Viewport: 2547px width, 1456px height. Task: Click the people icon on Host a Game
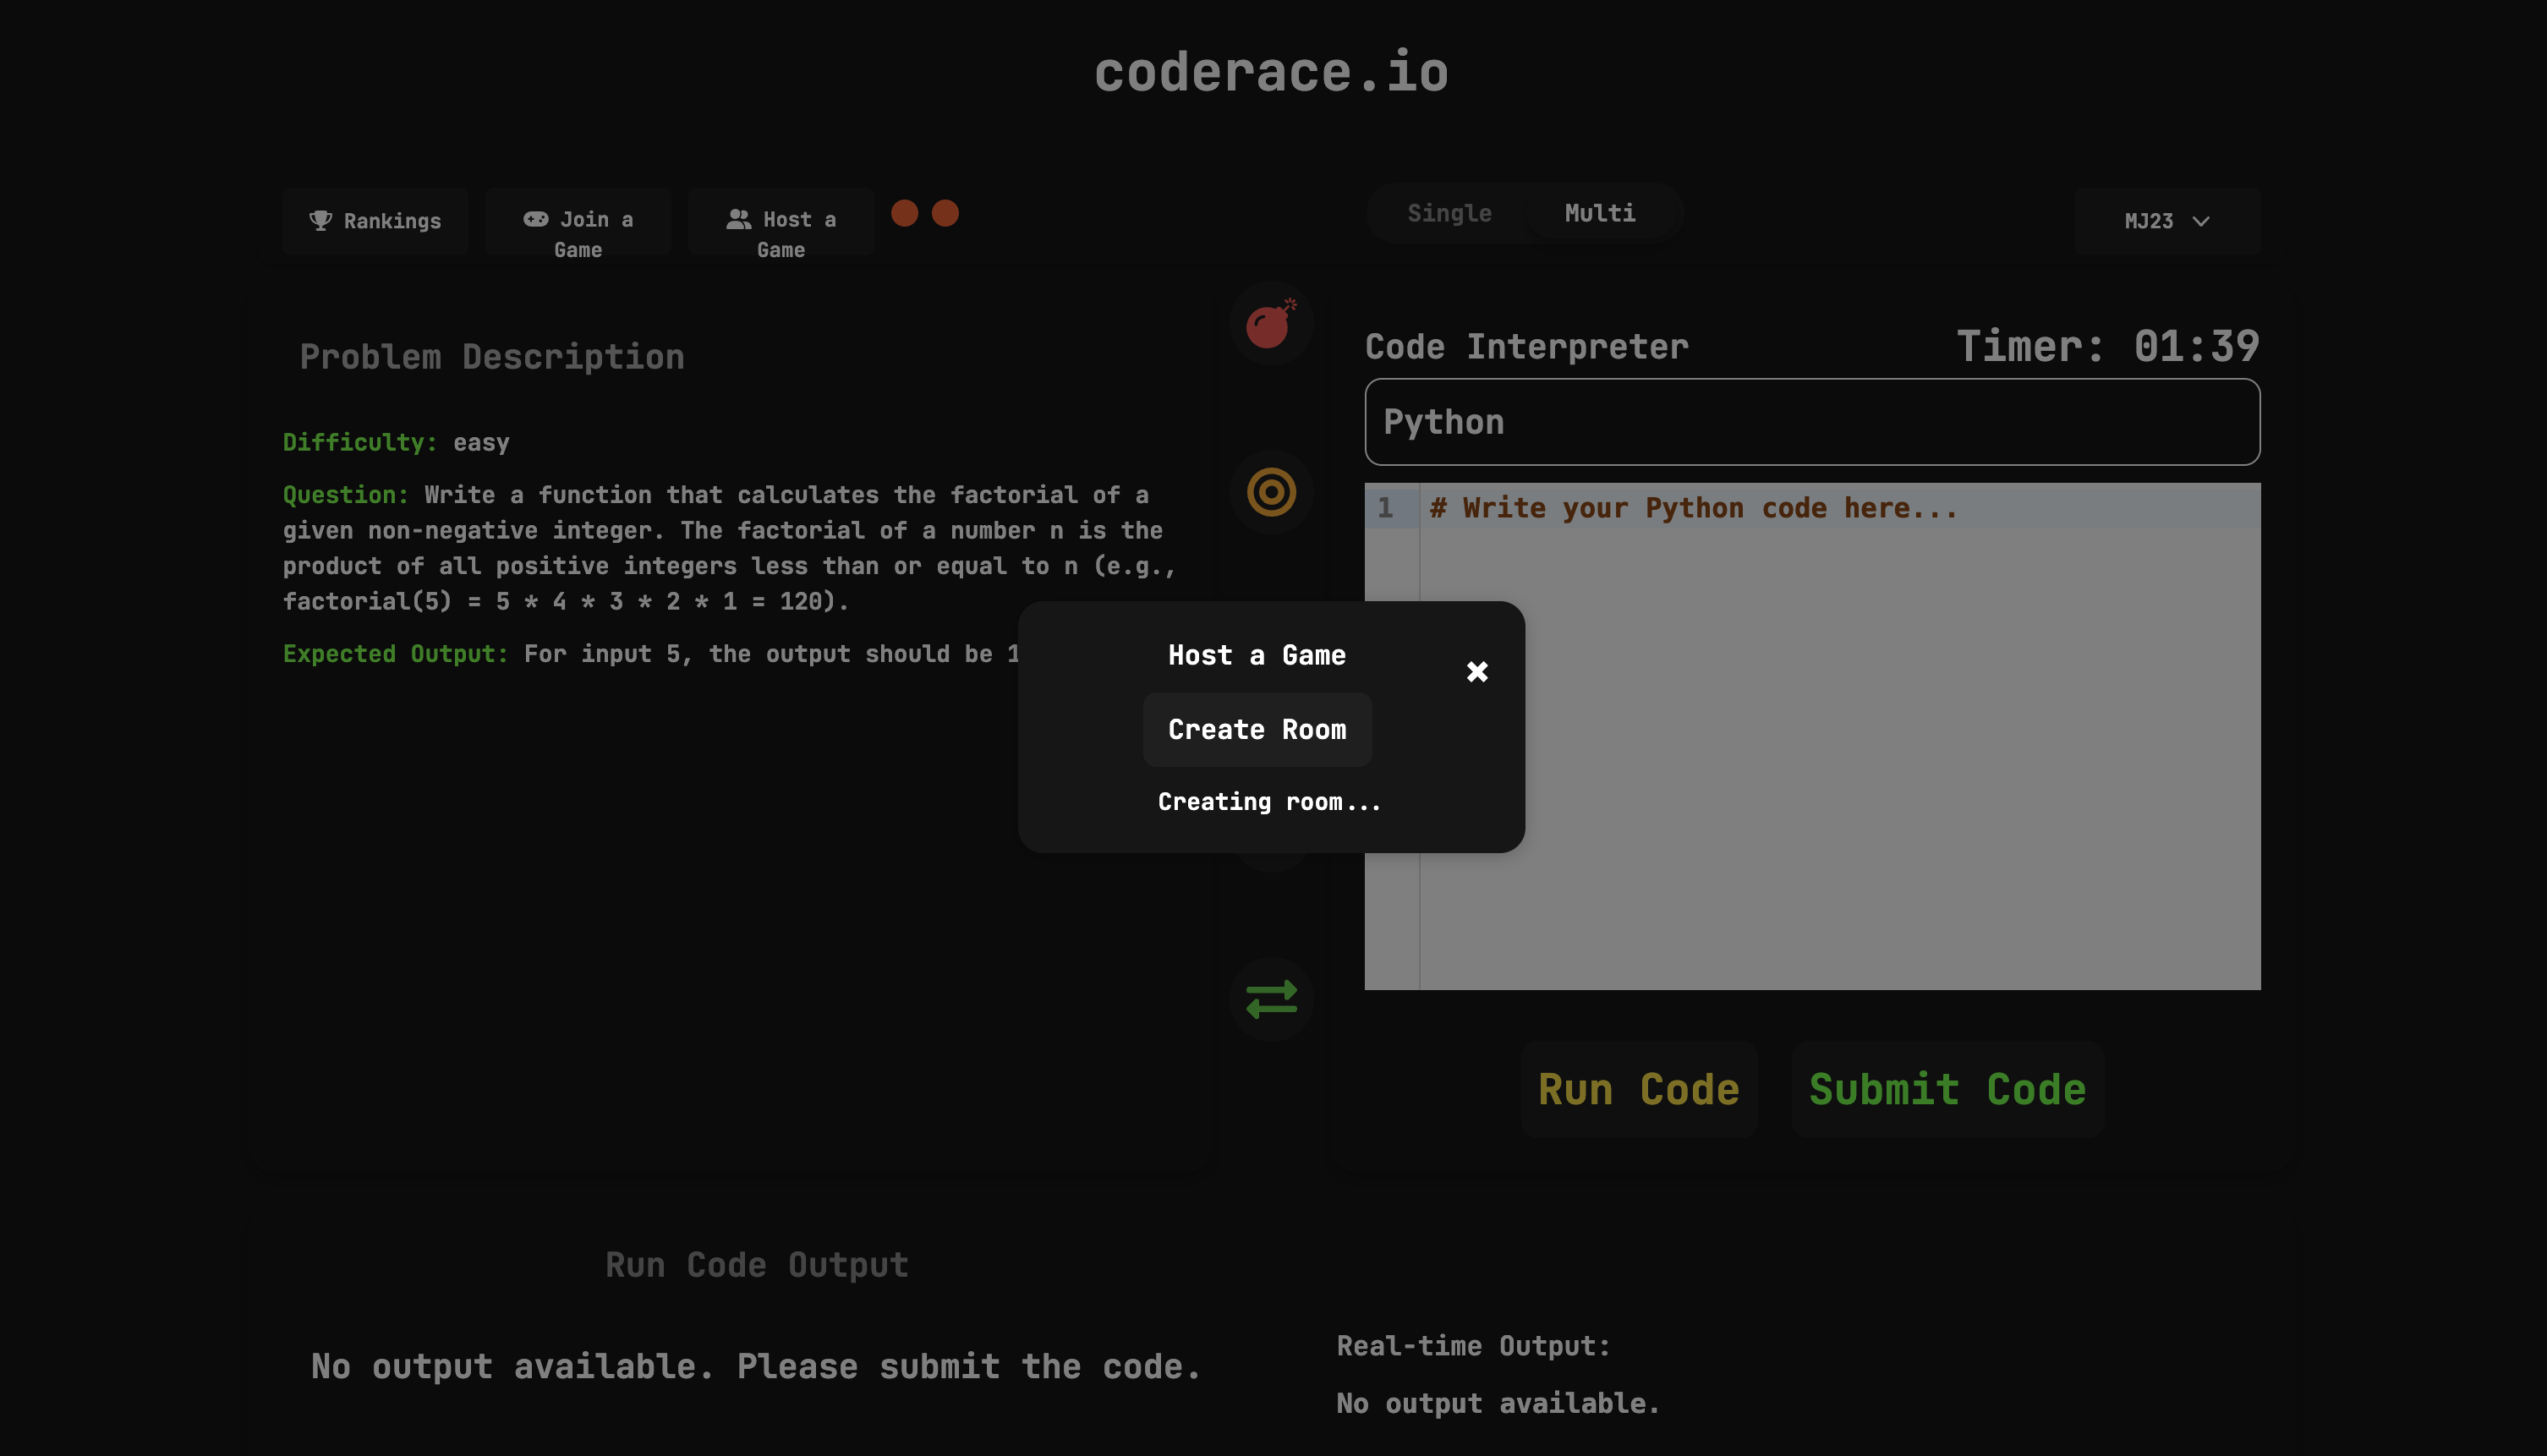[x=739, y=219]
